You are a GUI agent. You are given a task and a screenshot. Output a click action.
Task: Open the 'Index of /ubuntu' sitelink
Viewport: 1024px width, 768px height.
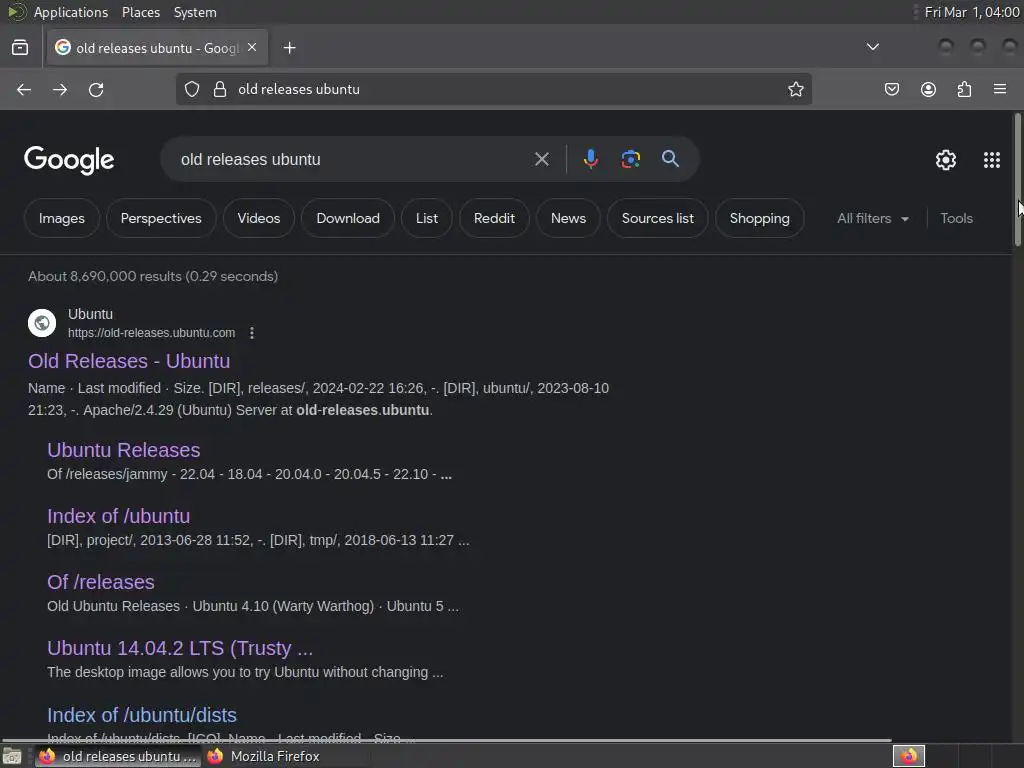click(118, 516)
